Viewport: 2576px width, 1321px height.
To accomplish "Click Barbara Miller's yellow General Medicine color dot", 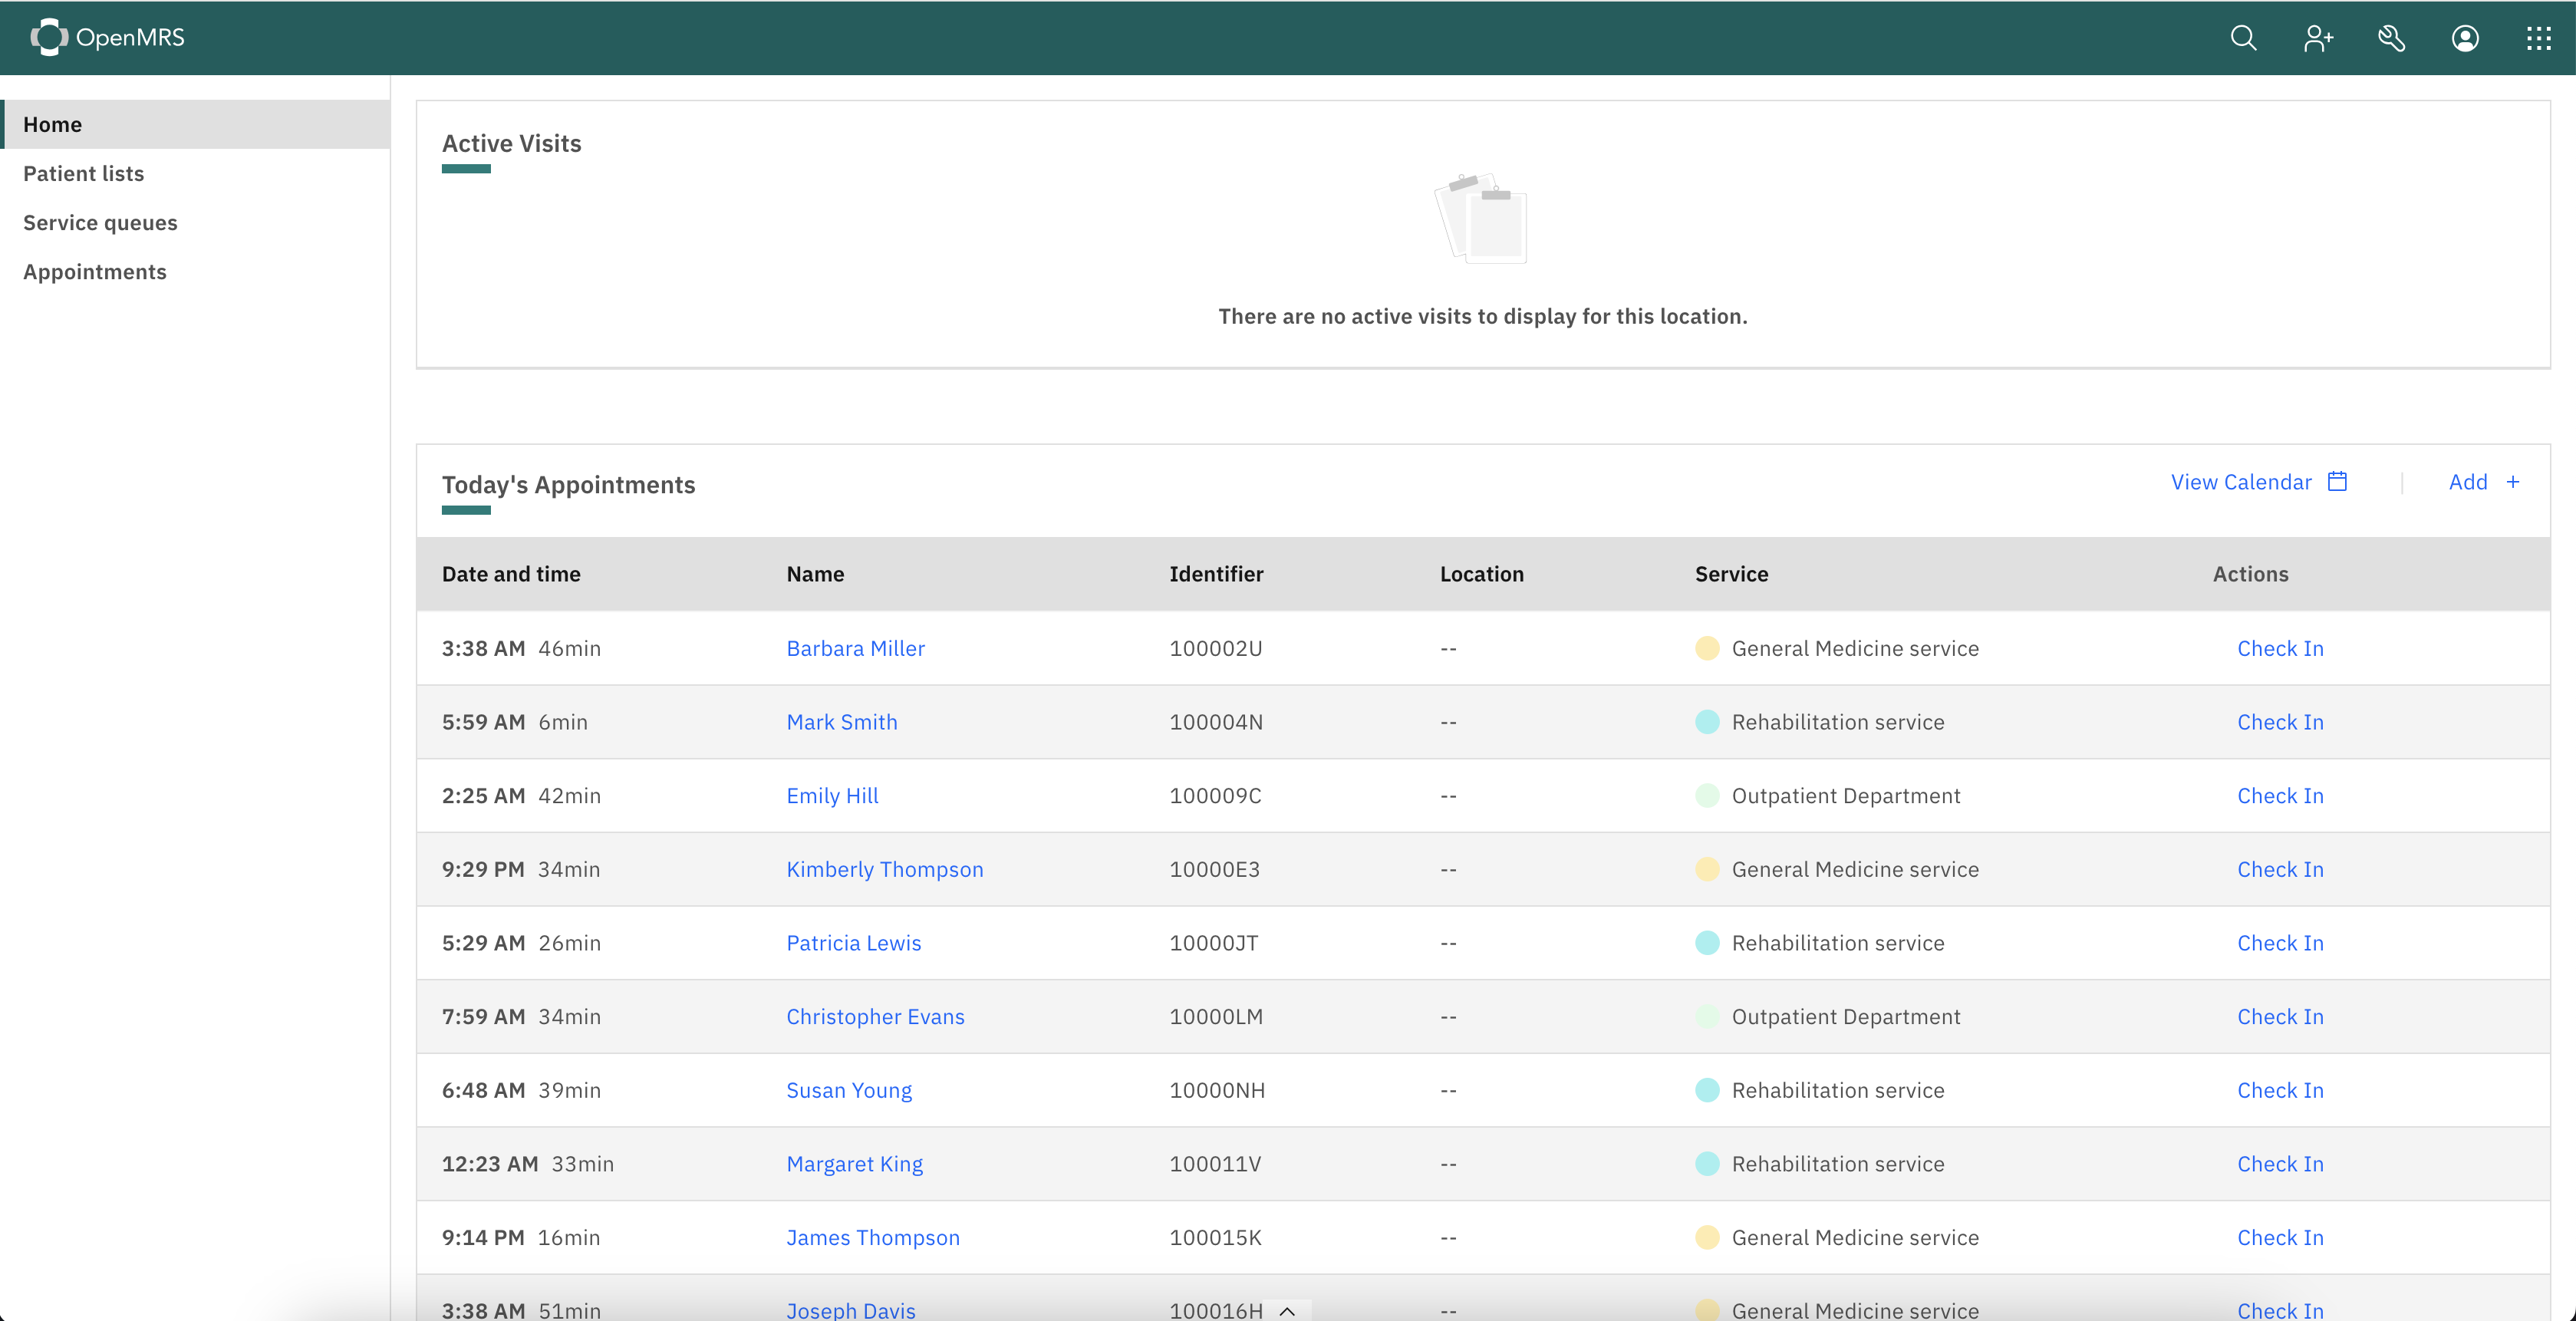I will pos(1707,648).
